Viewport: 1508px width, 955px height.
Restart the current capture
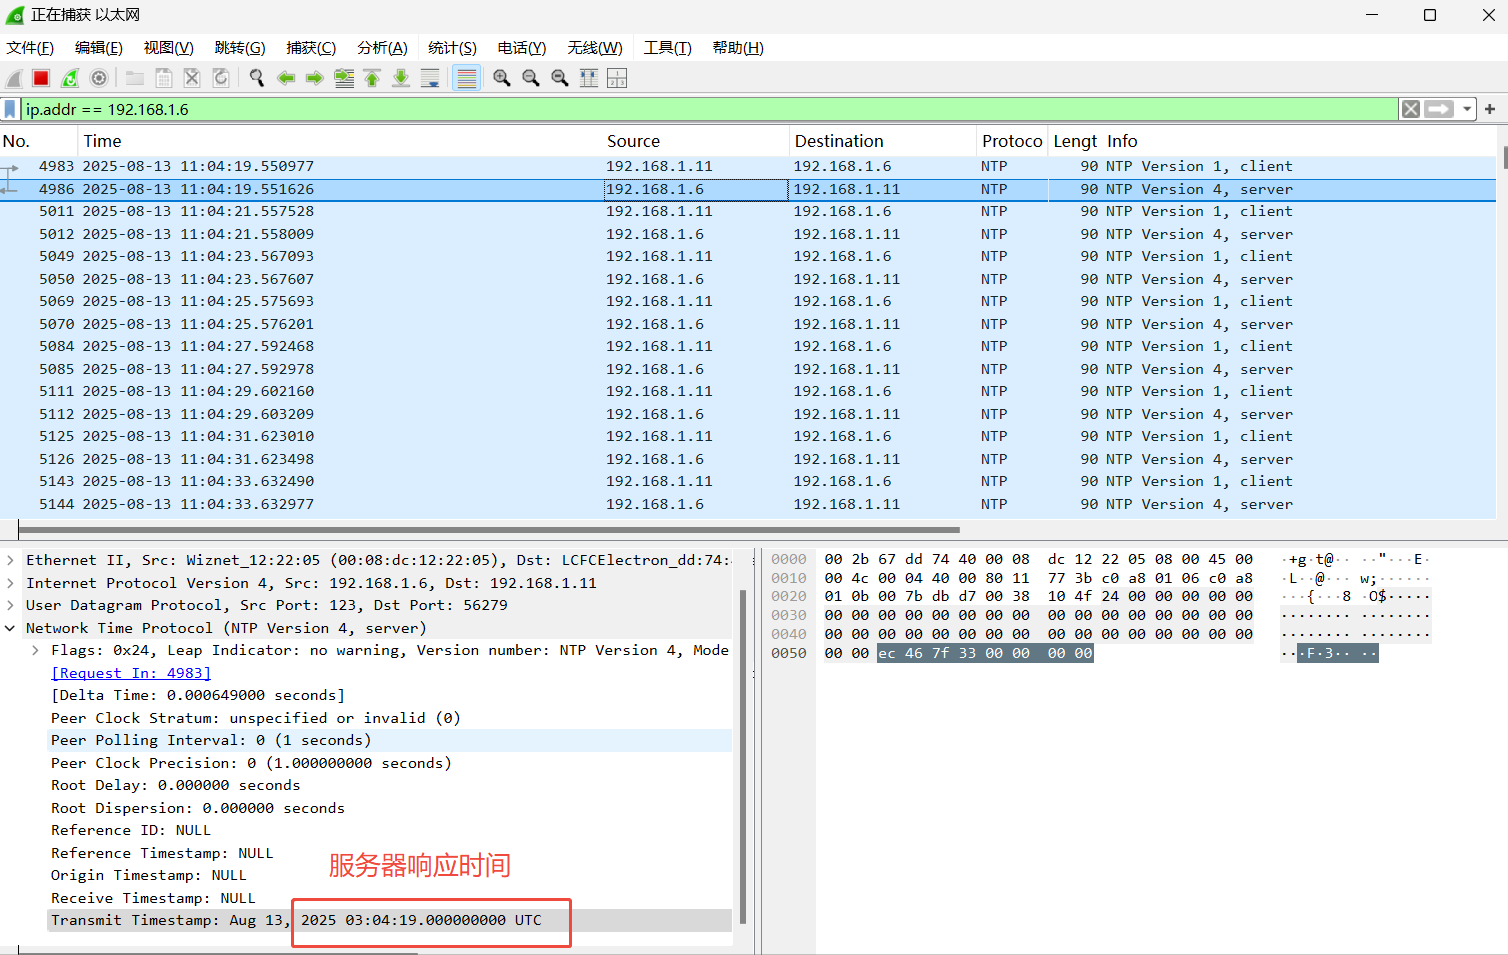pyautogui.click(x=70, y=78)
